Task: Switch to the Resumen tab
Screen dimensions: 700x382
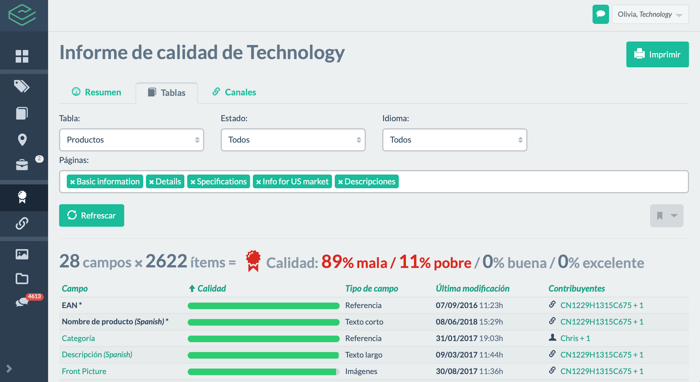Action: 96,92
